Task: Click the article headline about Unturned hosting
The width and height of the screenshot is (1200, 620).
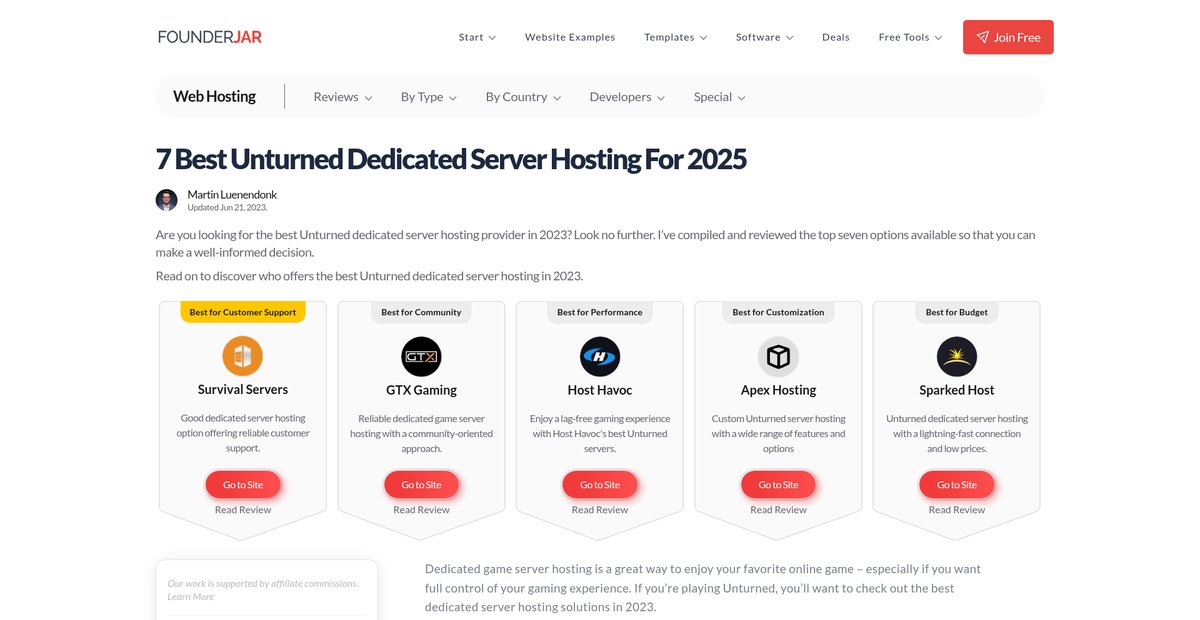Action: (x=451, y=159)
